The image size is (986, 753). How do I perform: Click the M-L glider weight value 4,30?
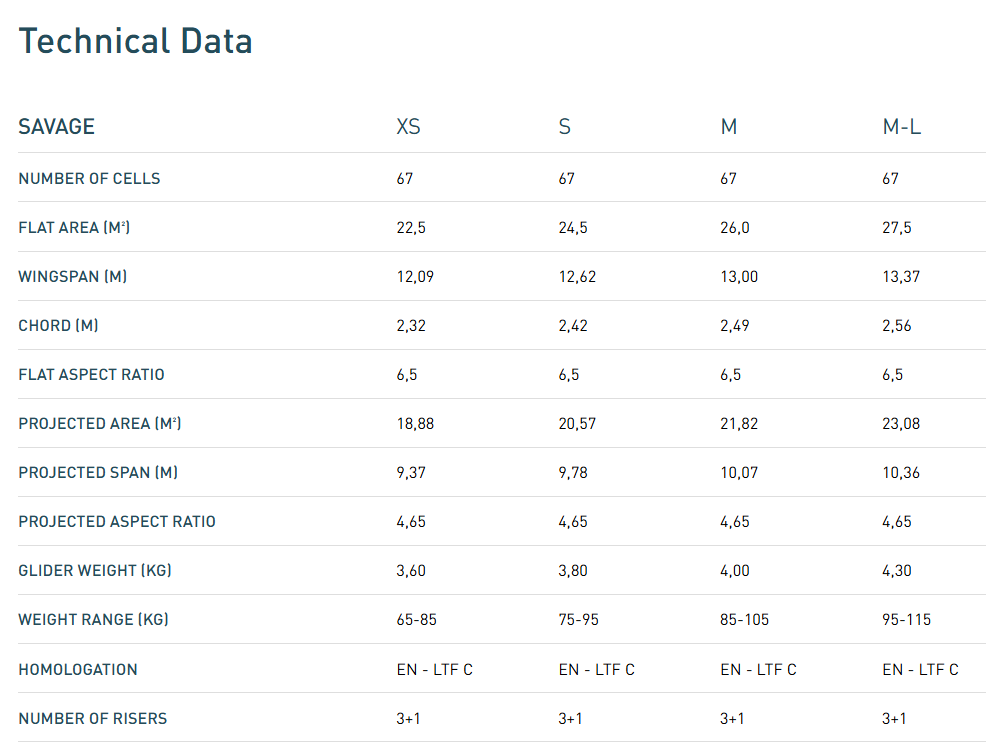pos(897,571)
